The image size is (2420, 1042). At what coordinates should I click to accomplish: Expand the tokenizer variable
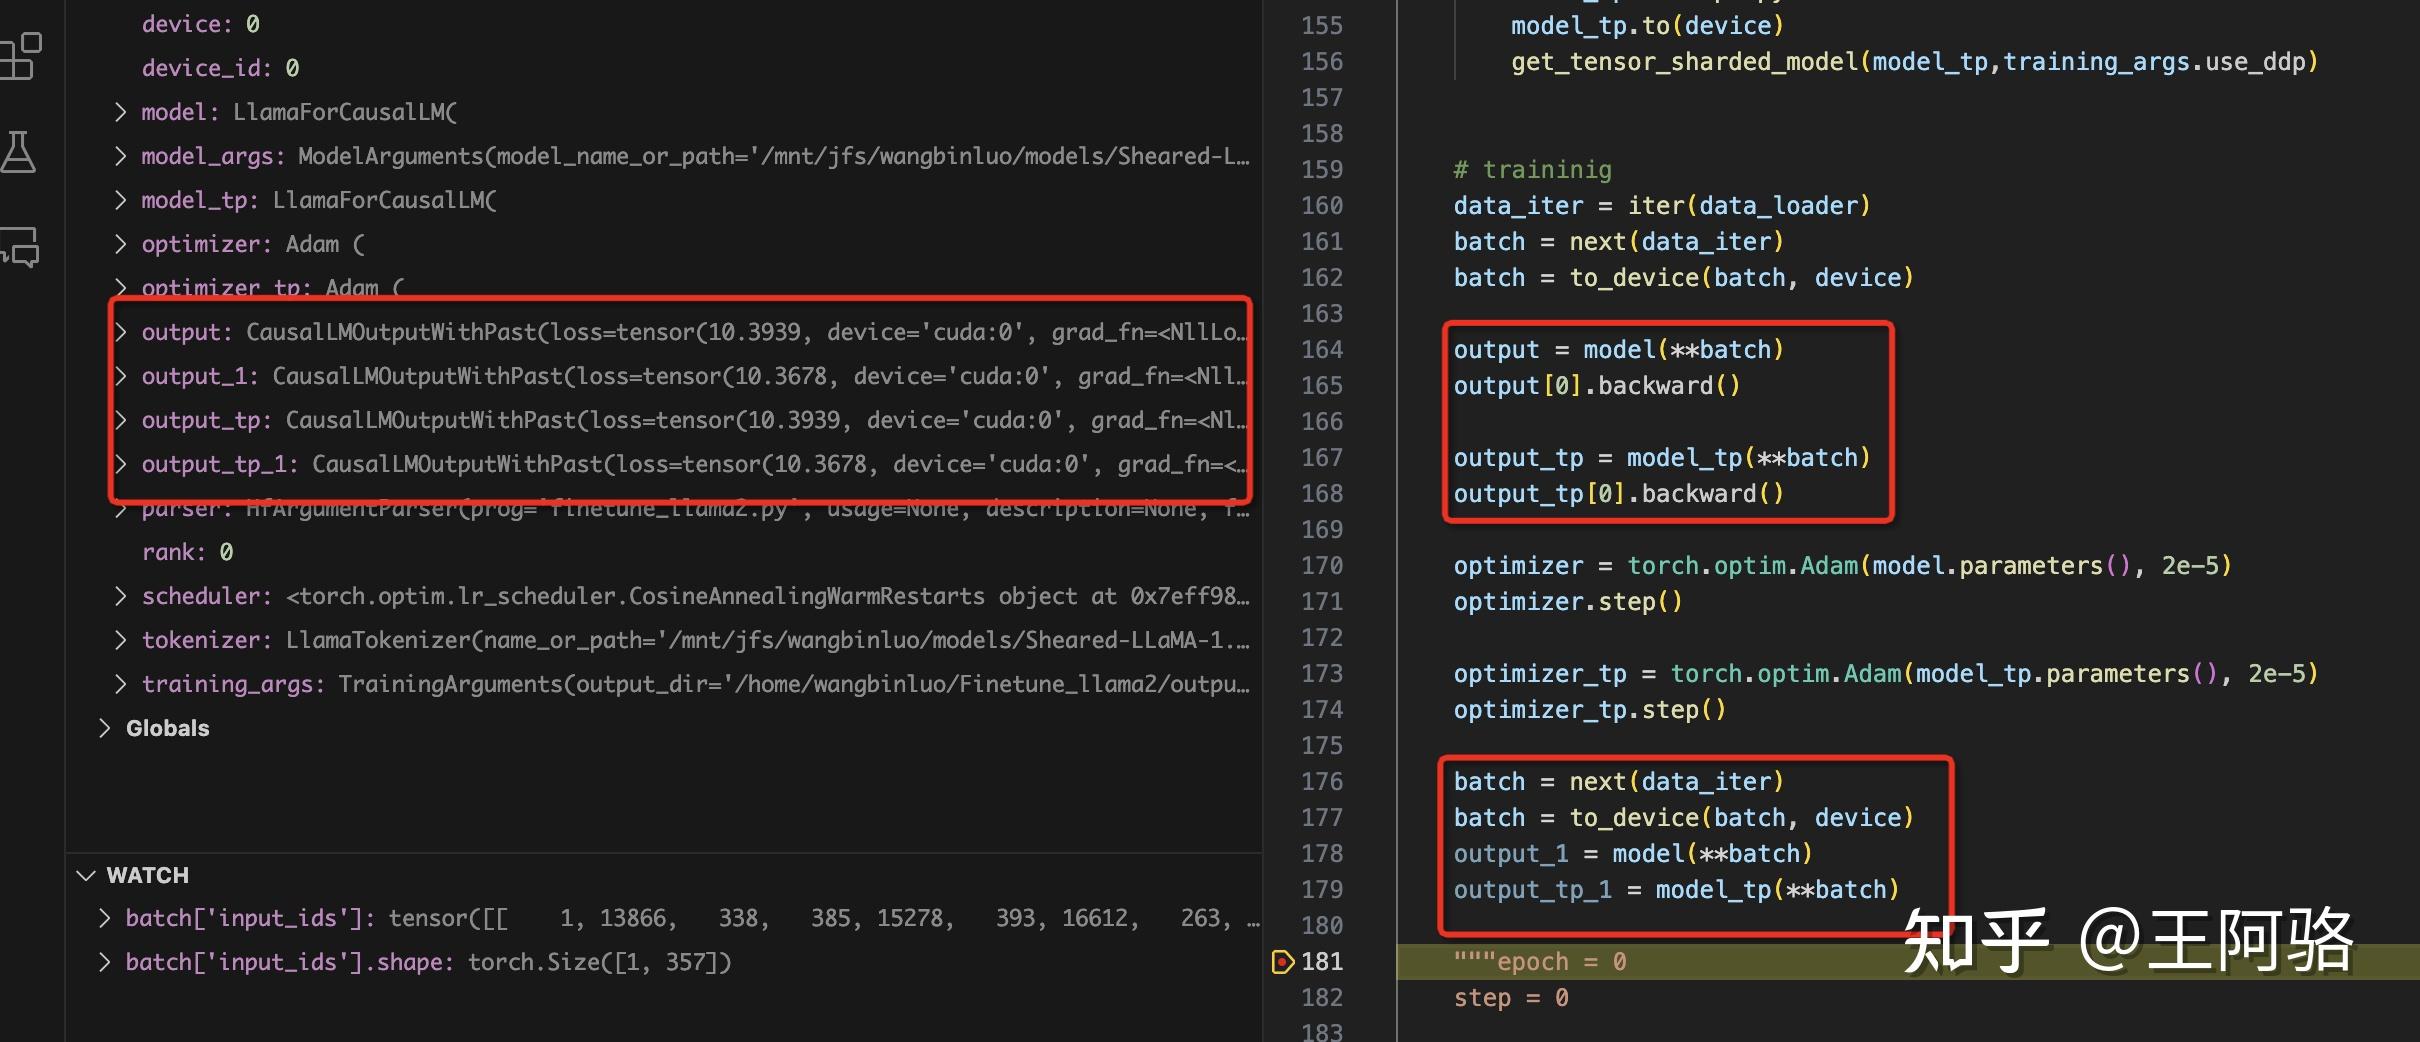[x=120, y=640]
